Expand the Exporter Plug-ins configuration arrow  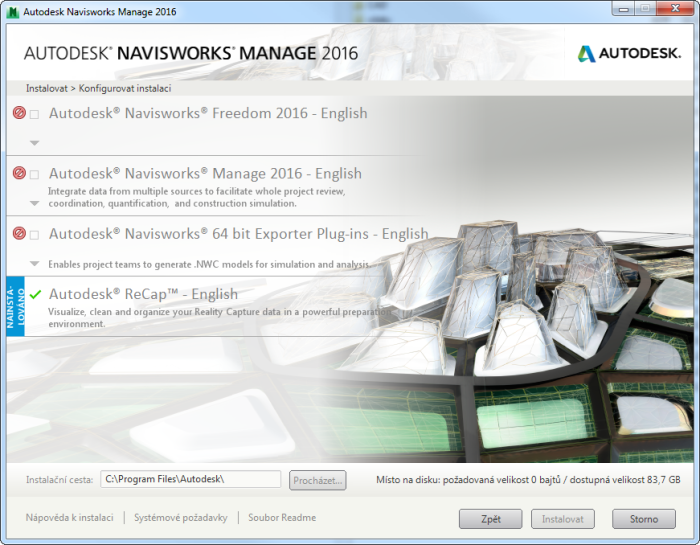(35, 264)
